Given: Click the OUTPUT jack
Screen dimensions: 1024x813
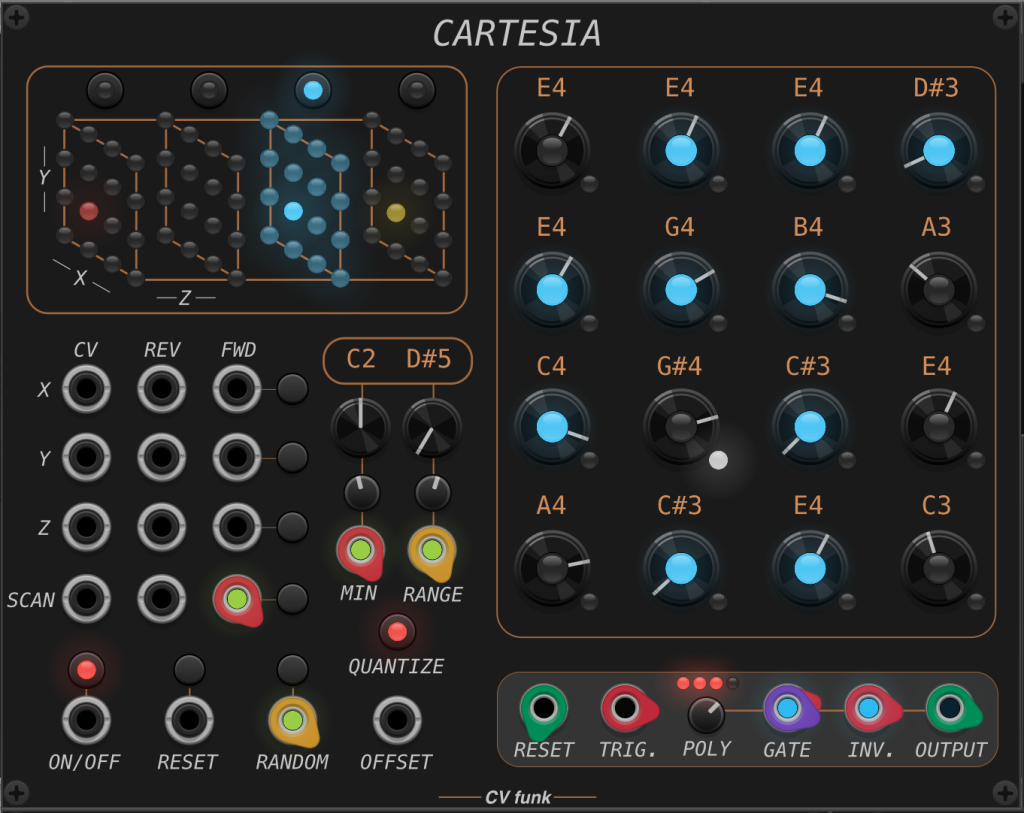Looking at the screenshot, I should (x=950, y=708).
